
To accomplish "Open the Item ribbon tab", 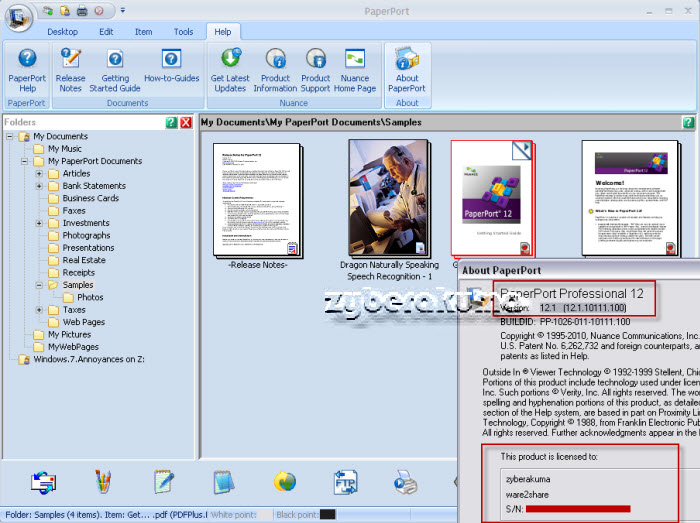I will pyautogui.click(x=143, y=32).
